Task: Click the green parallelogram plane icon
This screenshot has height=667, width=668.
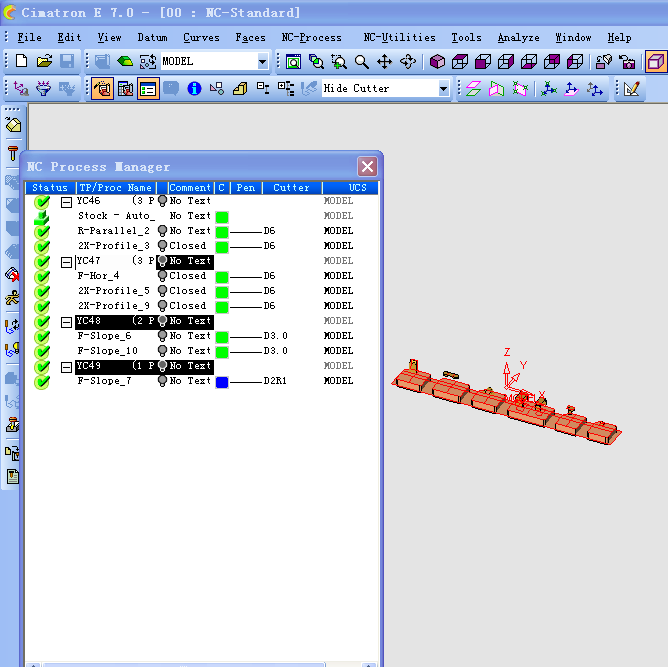Action: tap(473, 89)
